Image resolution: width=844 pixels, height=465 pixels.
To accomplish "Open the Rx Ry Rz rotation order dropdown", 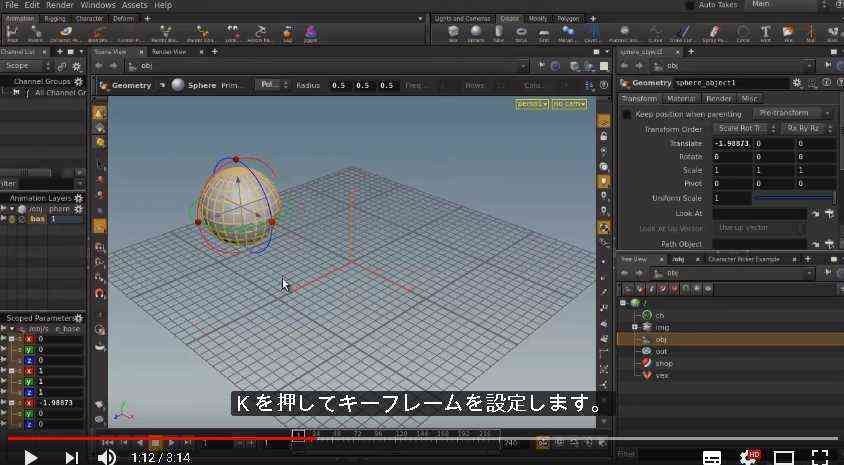I will click(x=808, y=129).
